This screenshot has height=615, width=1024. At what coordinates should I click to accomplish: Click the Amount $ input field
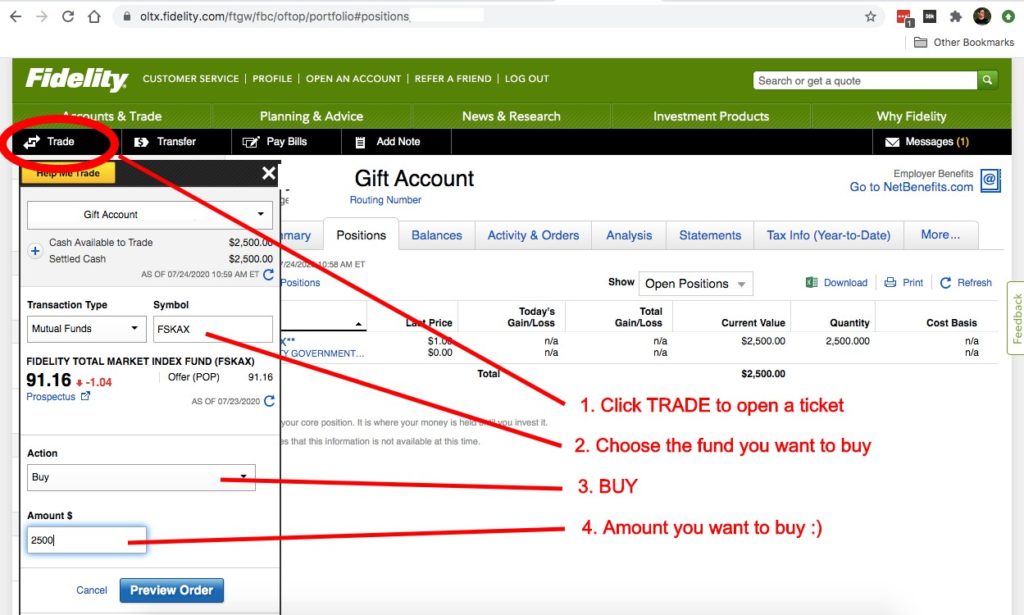[x=87, y=540]
